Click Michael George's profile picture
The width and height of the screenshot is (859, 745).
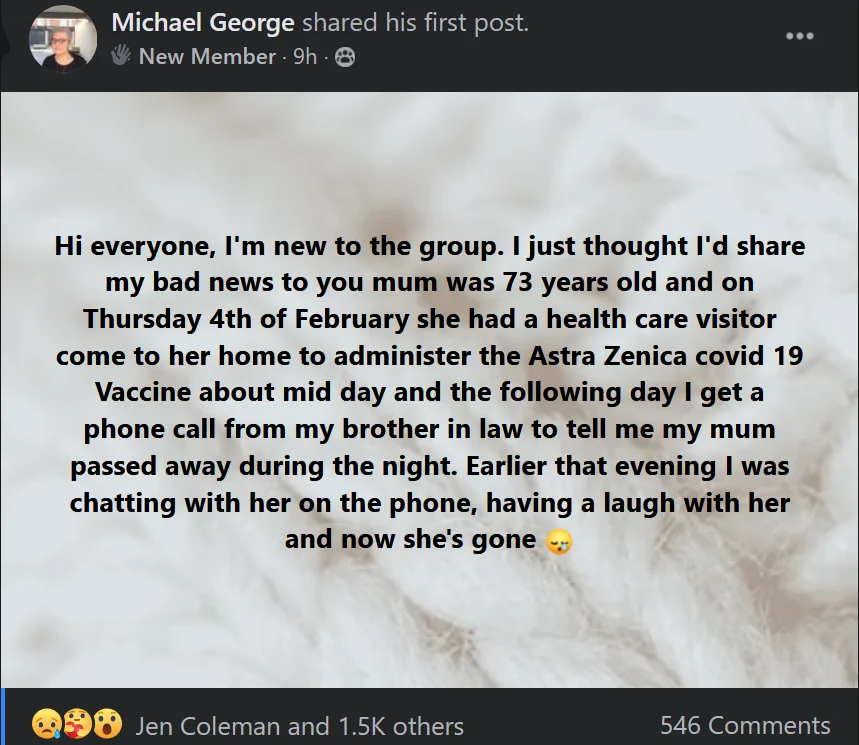pyautogui.click(x=62, y=38)
